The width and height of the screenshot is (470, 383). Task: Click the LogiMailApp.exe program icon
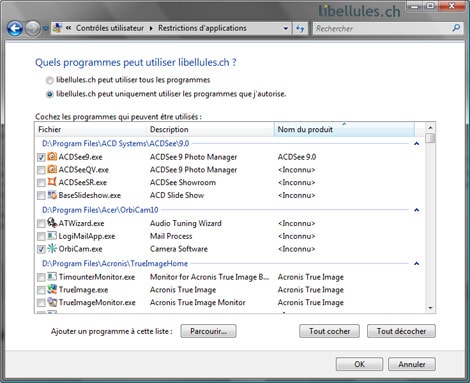(52, 236)
